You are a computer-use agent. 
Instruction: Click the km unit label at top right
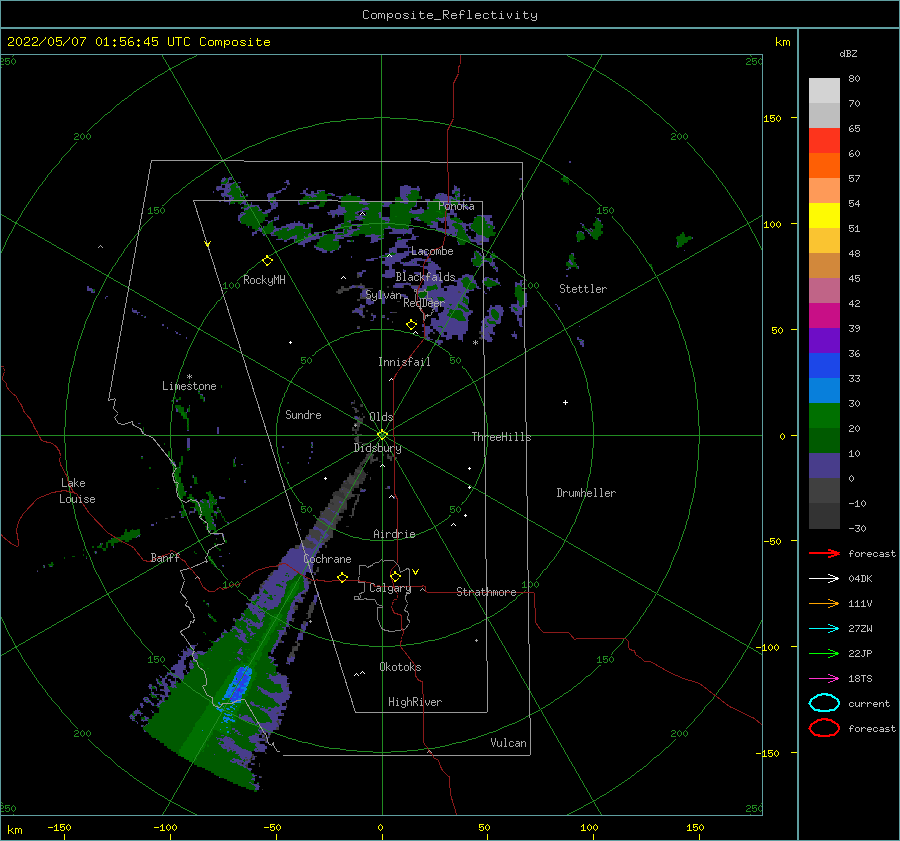(x=782, y=42)
